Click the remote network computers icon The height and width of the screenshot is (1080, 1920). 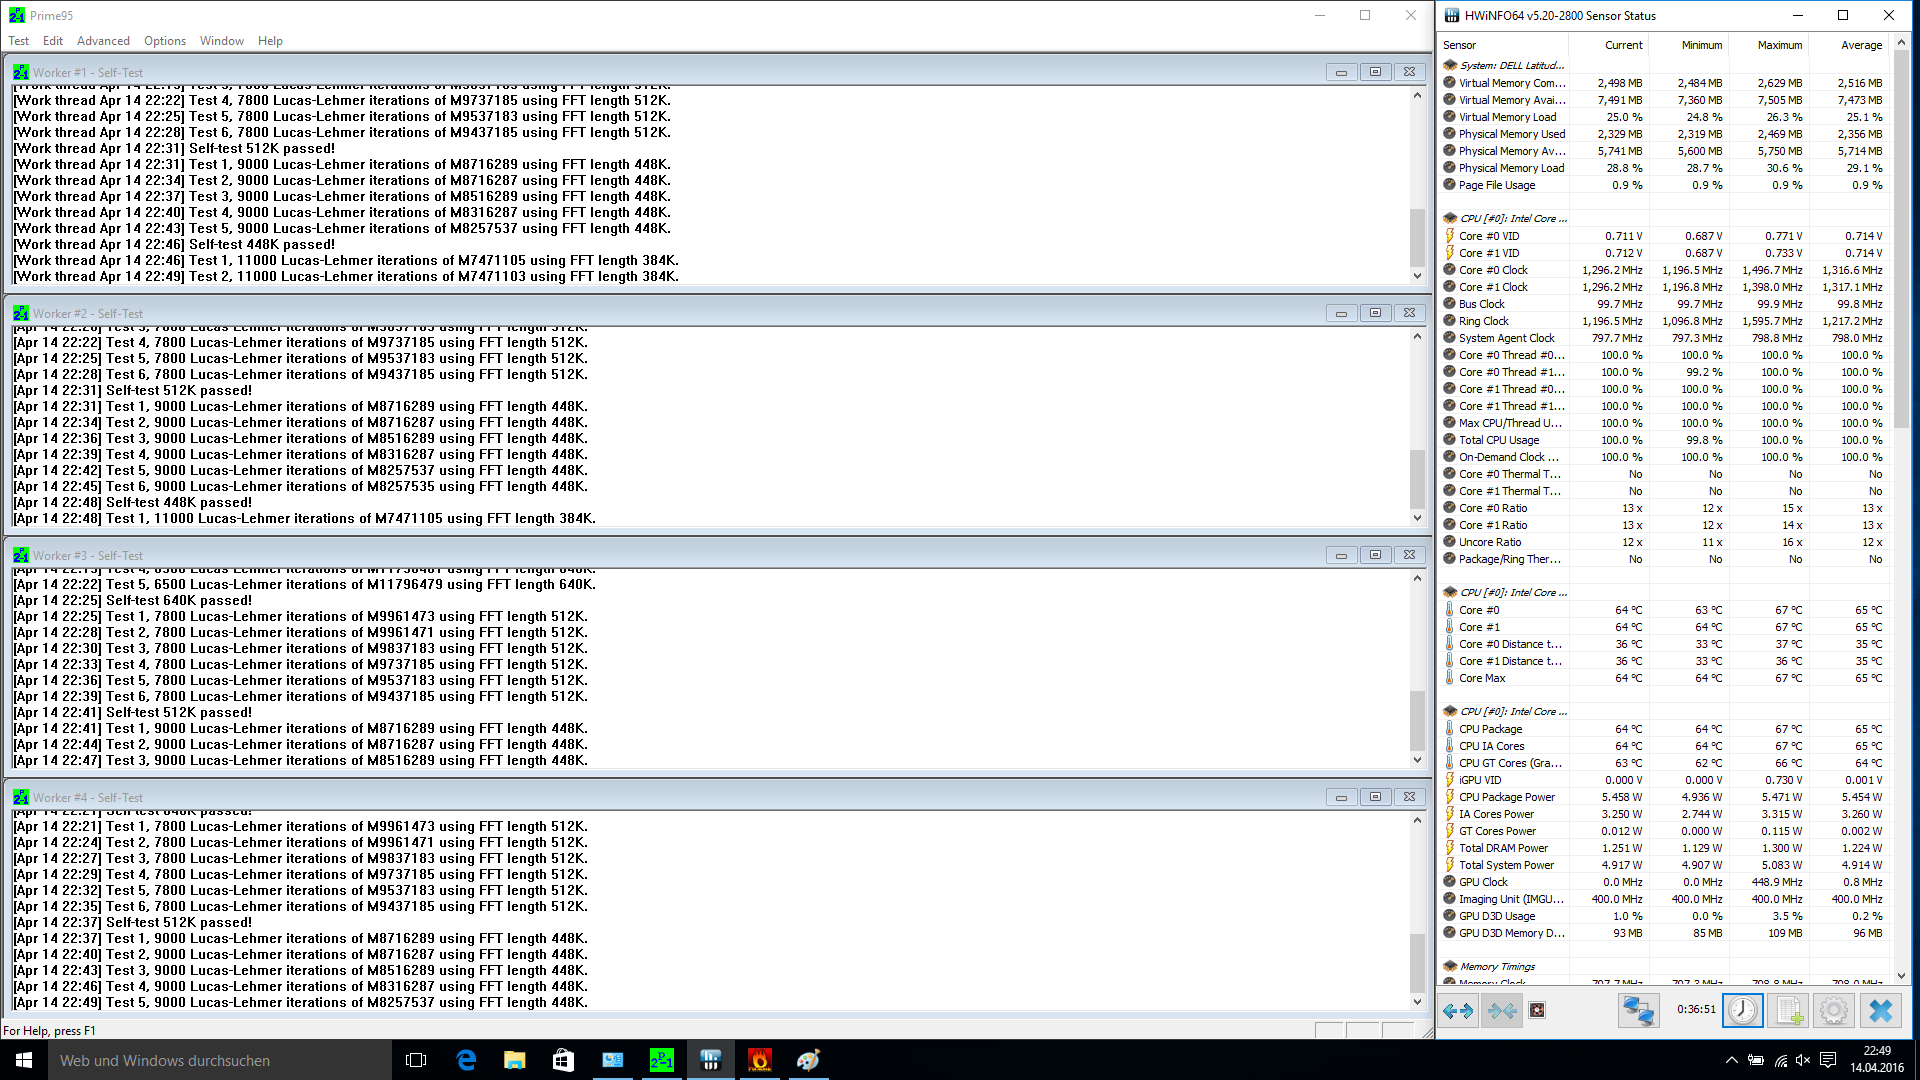[1638, 1011]
